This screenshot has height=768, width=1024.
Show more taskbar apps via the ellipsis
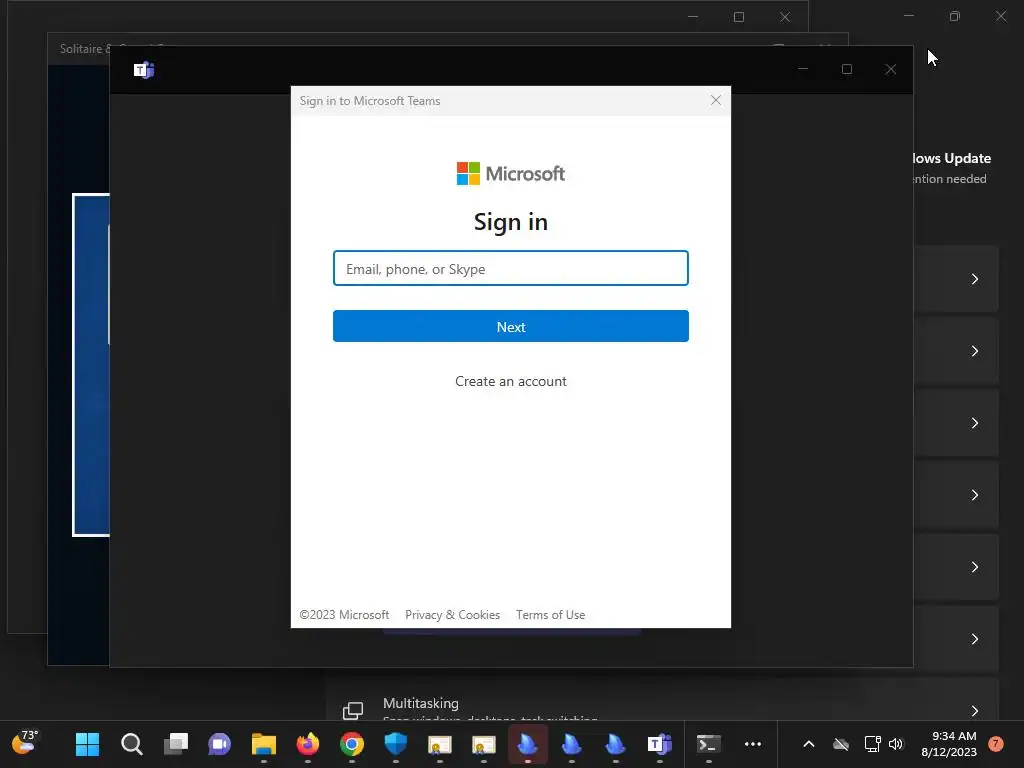point(753,744)
